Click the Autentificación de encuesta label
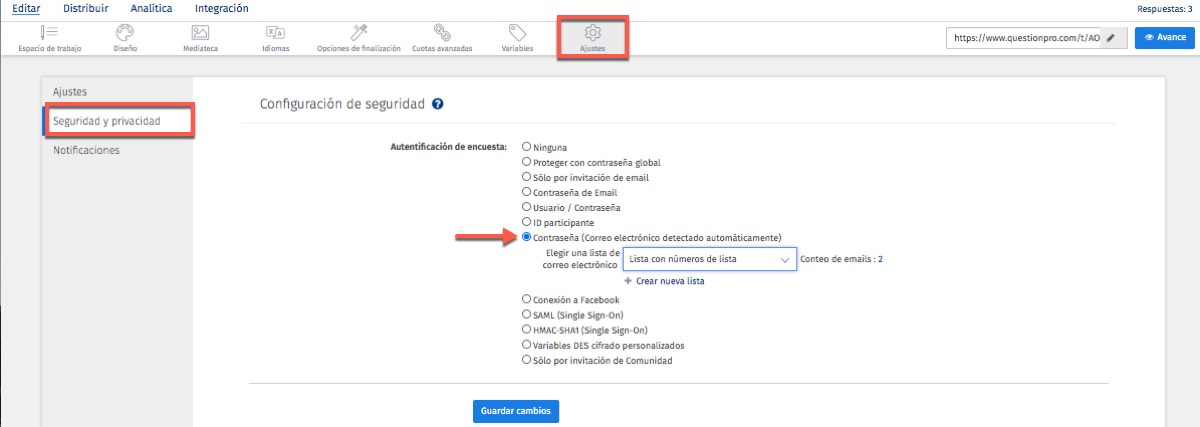The height and width of the screenshot is (427, 1200). [448, 147]
